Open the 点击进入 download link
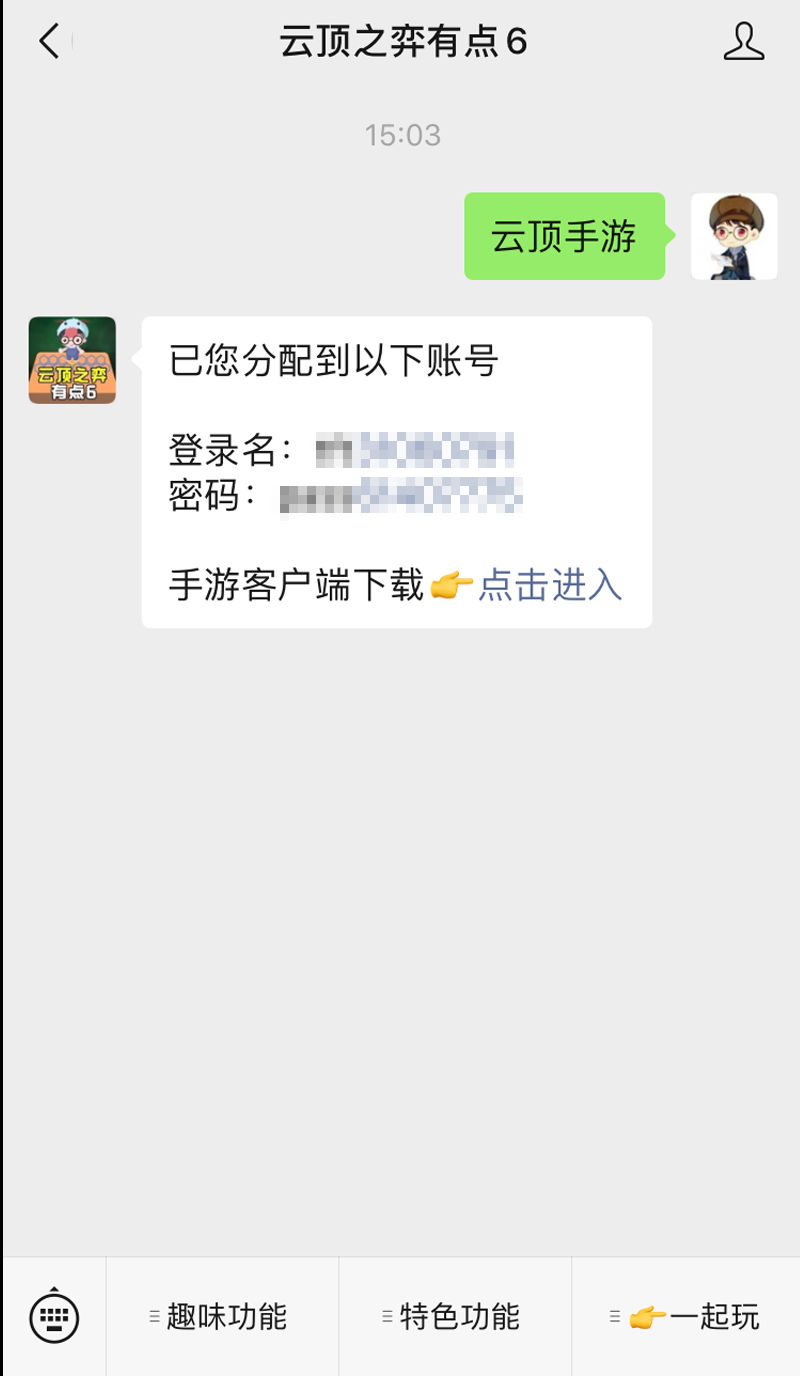Screen dimensions: 800x1376 550,586
